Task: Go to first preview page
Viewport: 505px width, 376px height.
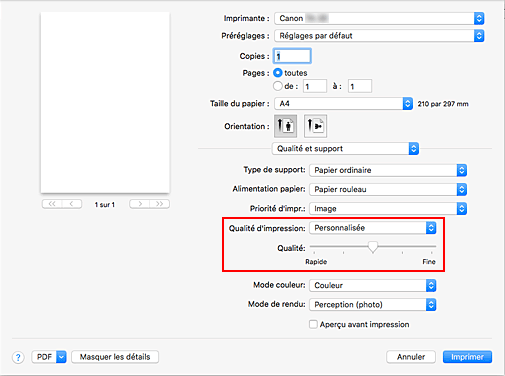Action: pyautogui.click(x=52, y=204)
